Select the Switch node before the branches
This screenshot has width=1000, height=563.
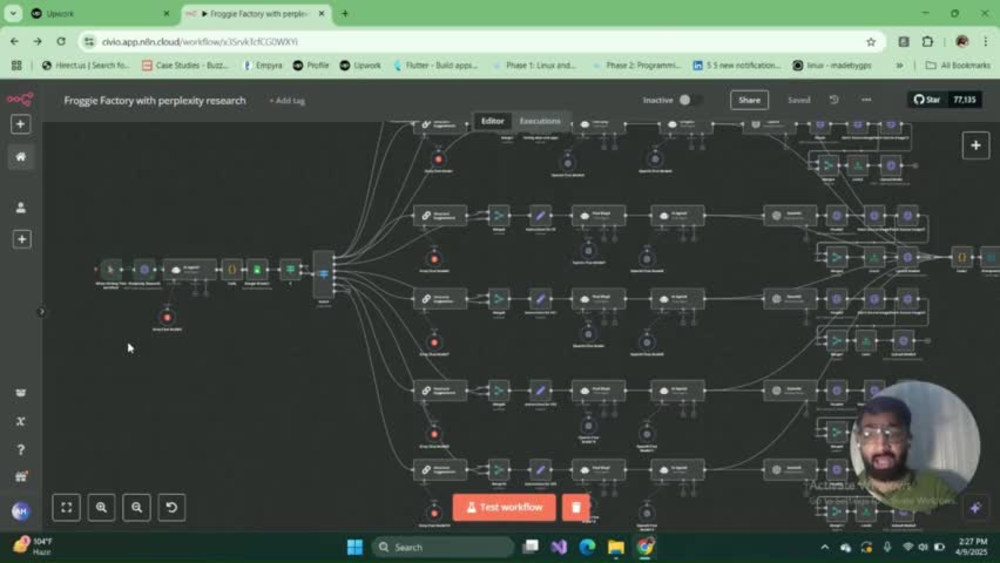pyautogui.click(x=323, y=274)
